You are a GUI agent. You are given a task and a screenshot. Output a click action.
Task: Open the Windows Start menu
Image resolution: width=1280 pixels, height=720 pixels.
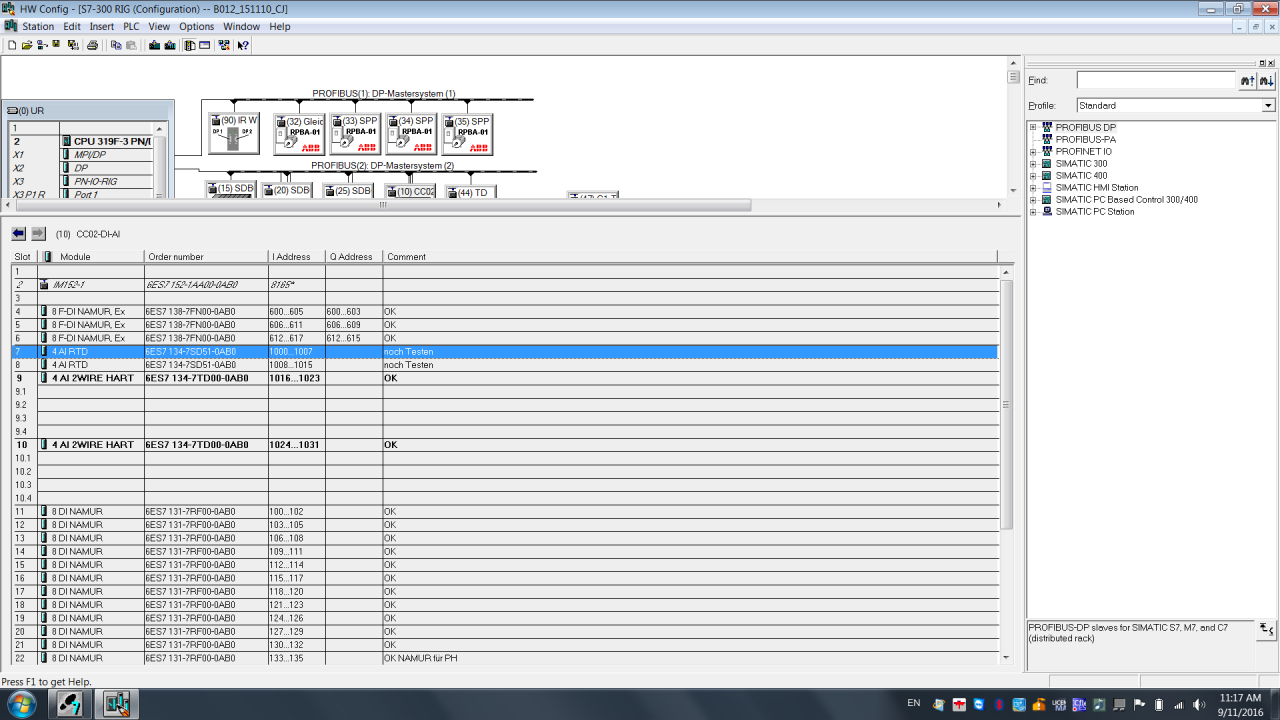point(21,704)
